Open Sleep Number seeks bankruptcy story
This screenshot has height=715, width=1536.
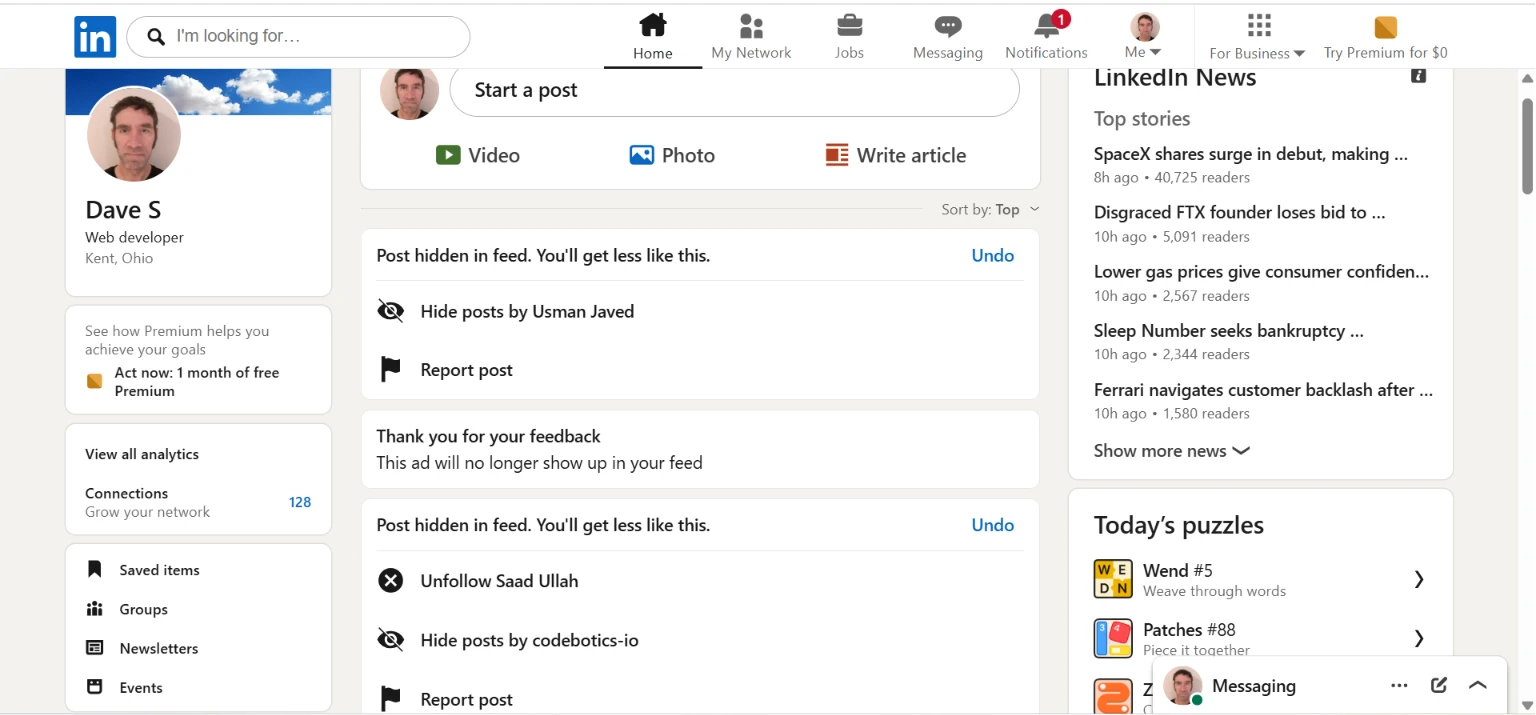coord(1229,330)
